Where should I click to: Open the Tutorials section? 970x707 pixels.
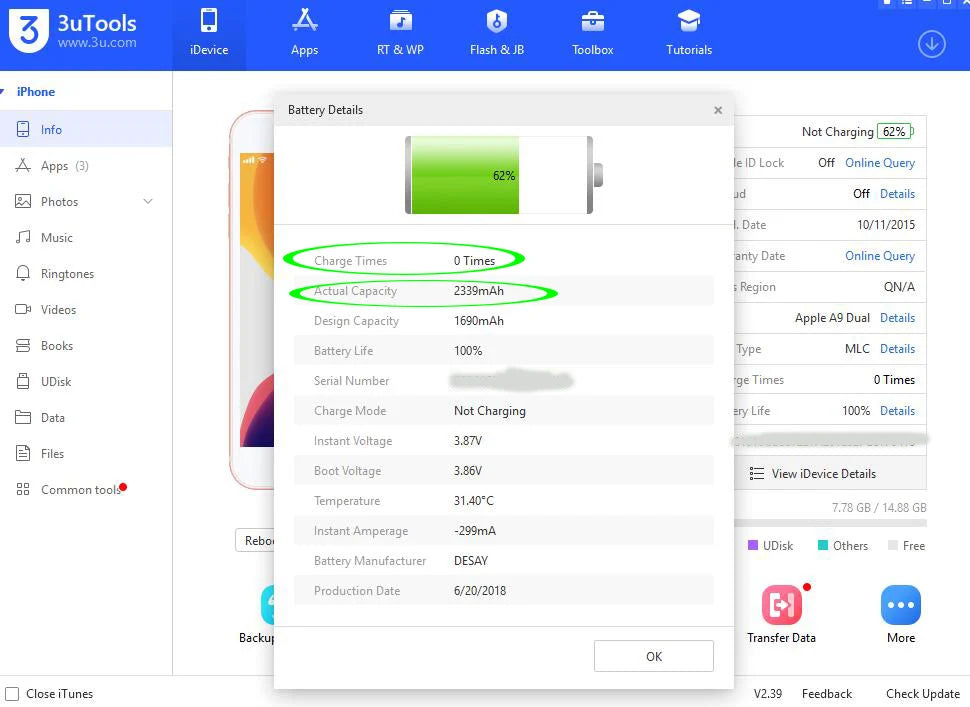click(x=689, y=34)
